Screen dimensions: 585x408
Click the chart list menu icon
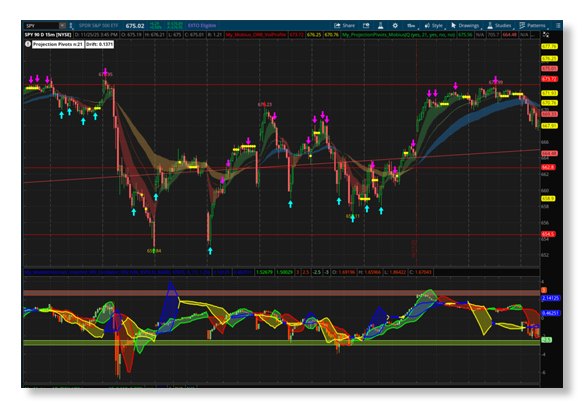558,25
